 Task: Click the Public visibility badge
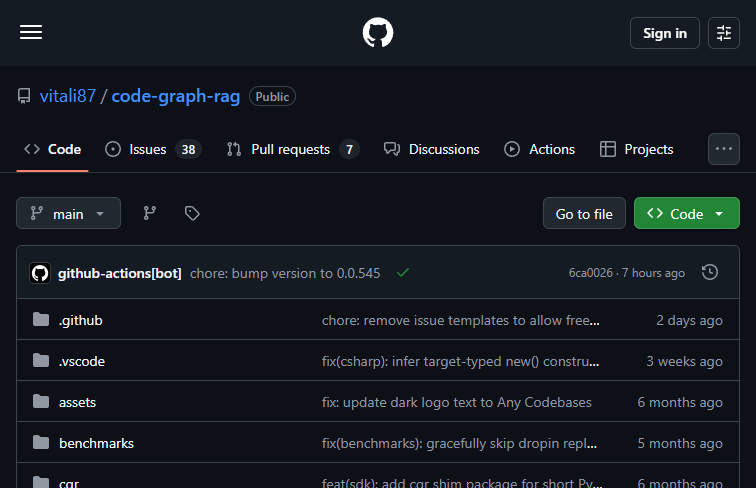coord(272,96)
